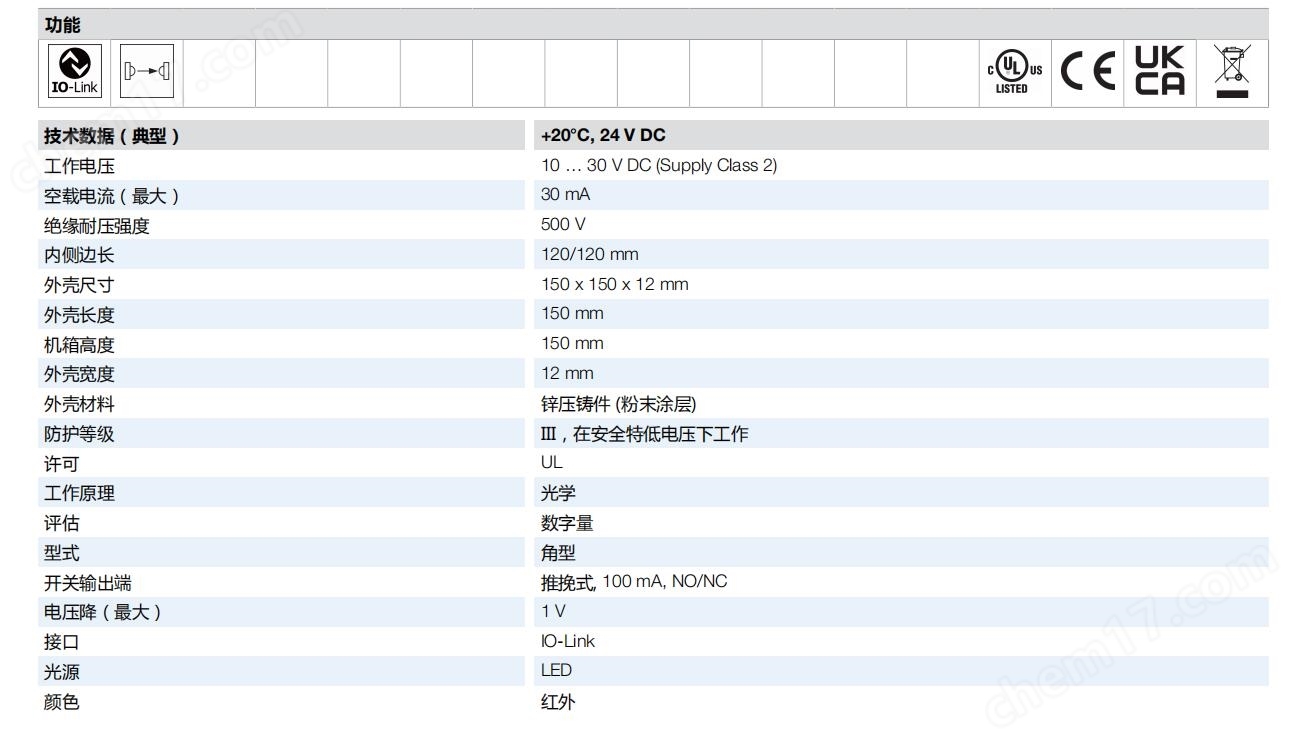
Task: Select the 1 V value
Action: [553, 611]
